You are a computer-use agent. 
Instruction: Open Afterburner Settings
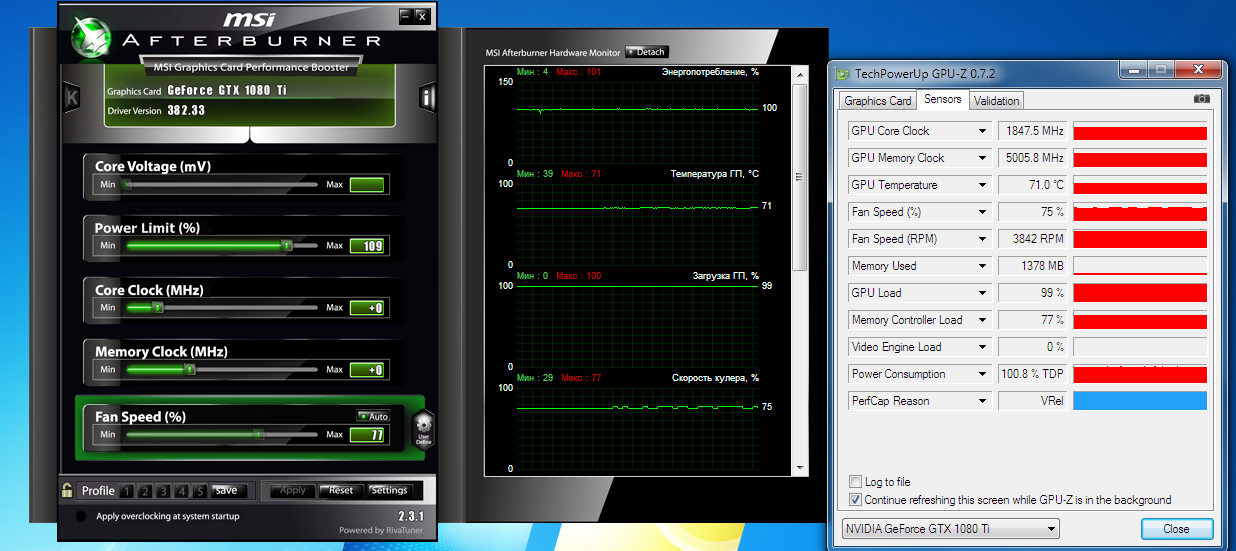[x=389, y=491]
